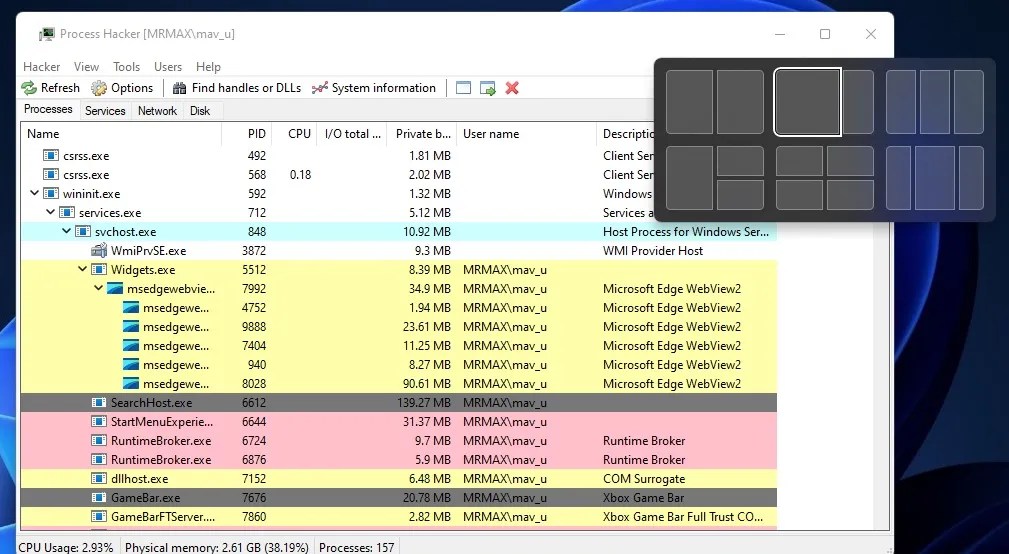
Task: Click the red X terminate icon
Action: (512, 88)
